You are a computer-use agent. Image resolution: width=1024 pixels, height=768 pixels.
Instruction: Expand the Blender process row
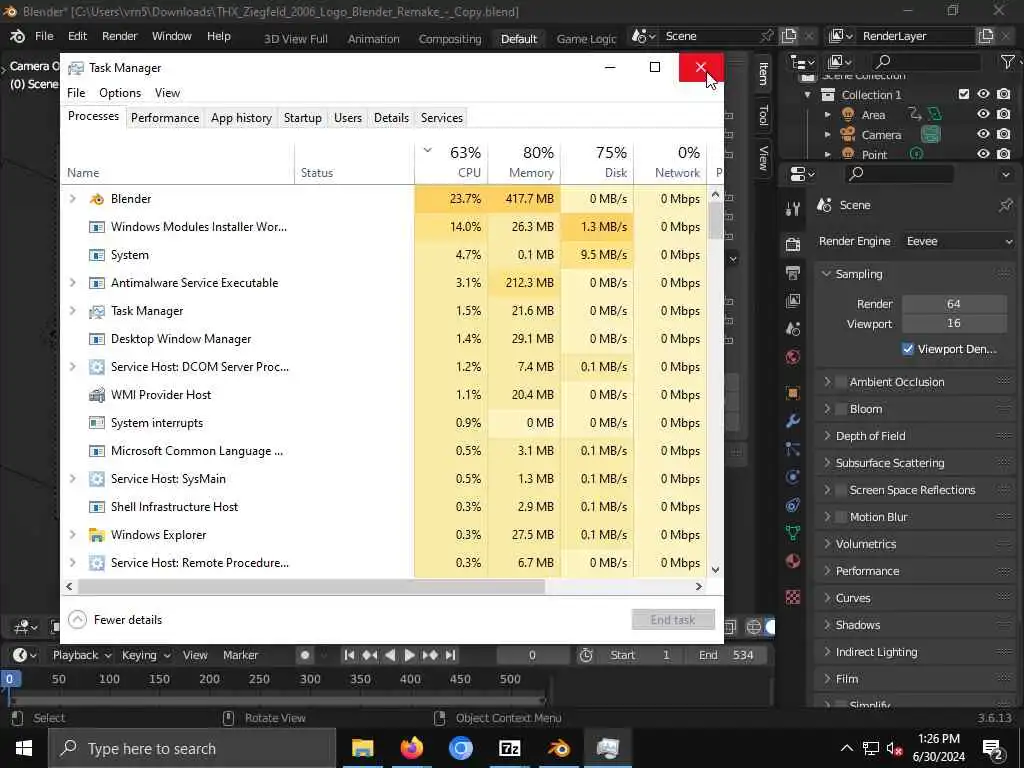tap(72, 199)
